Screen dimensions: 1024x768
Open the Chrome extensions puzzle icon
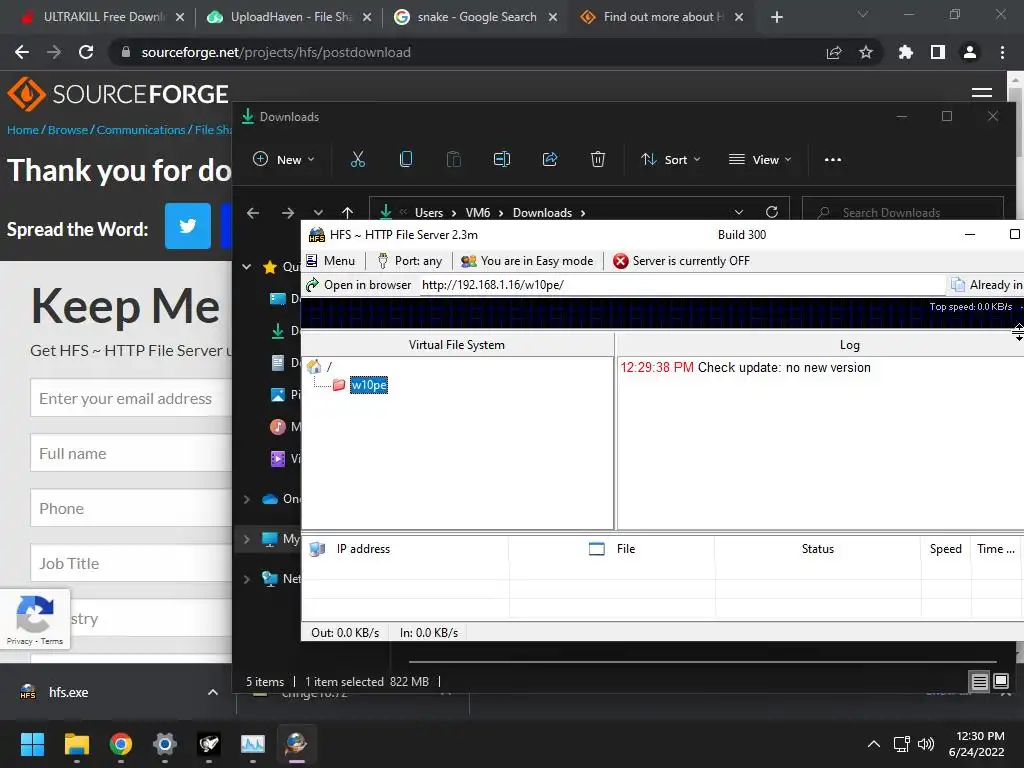tap(906, 52)
